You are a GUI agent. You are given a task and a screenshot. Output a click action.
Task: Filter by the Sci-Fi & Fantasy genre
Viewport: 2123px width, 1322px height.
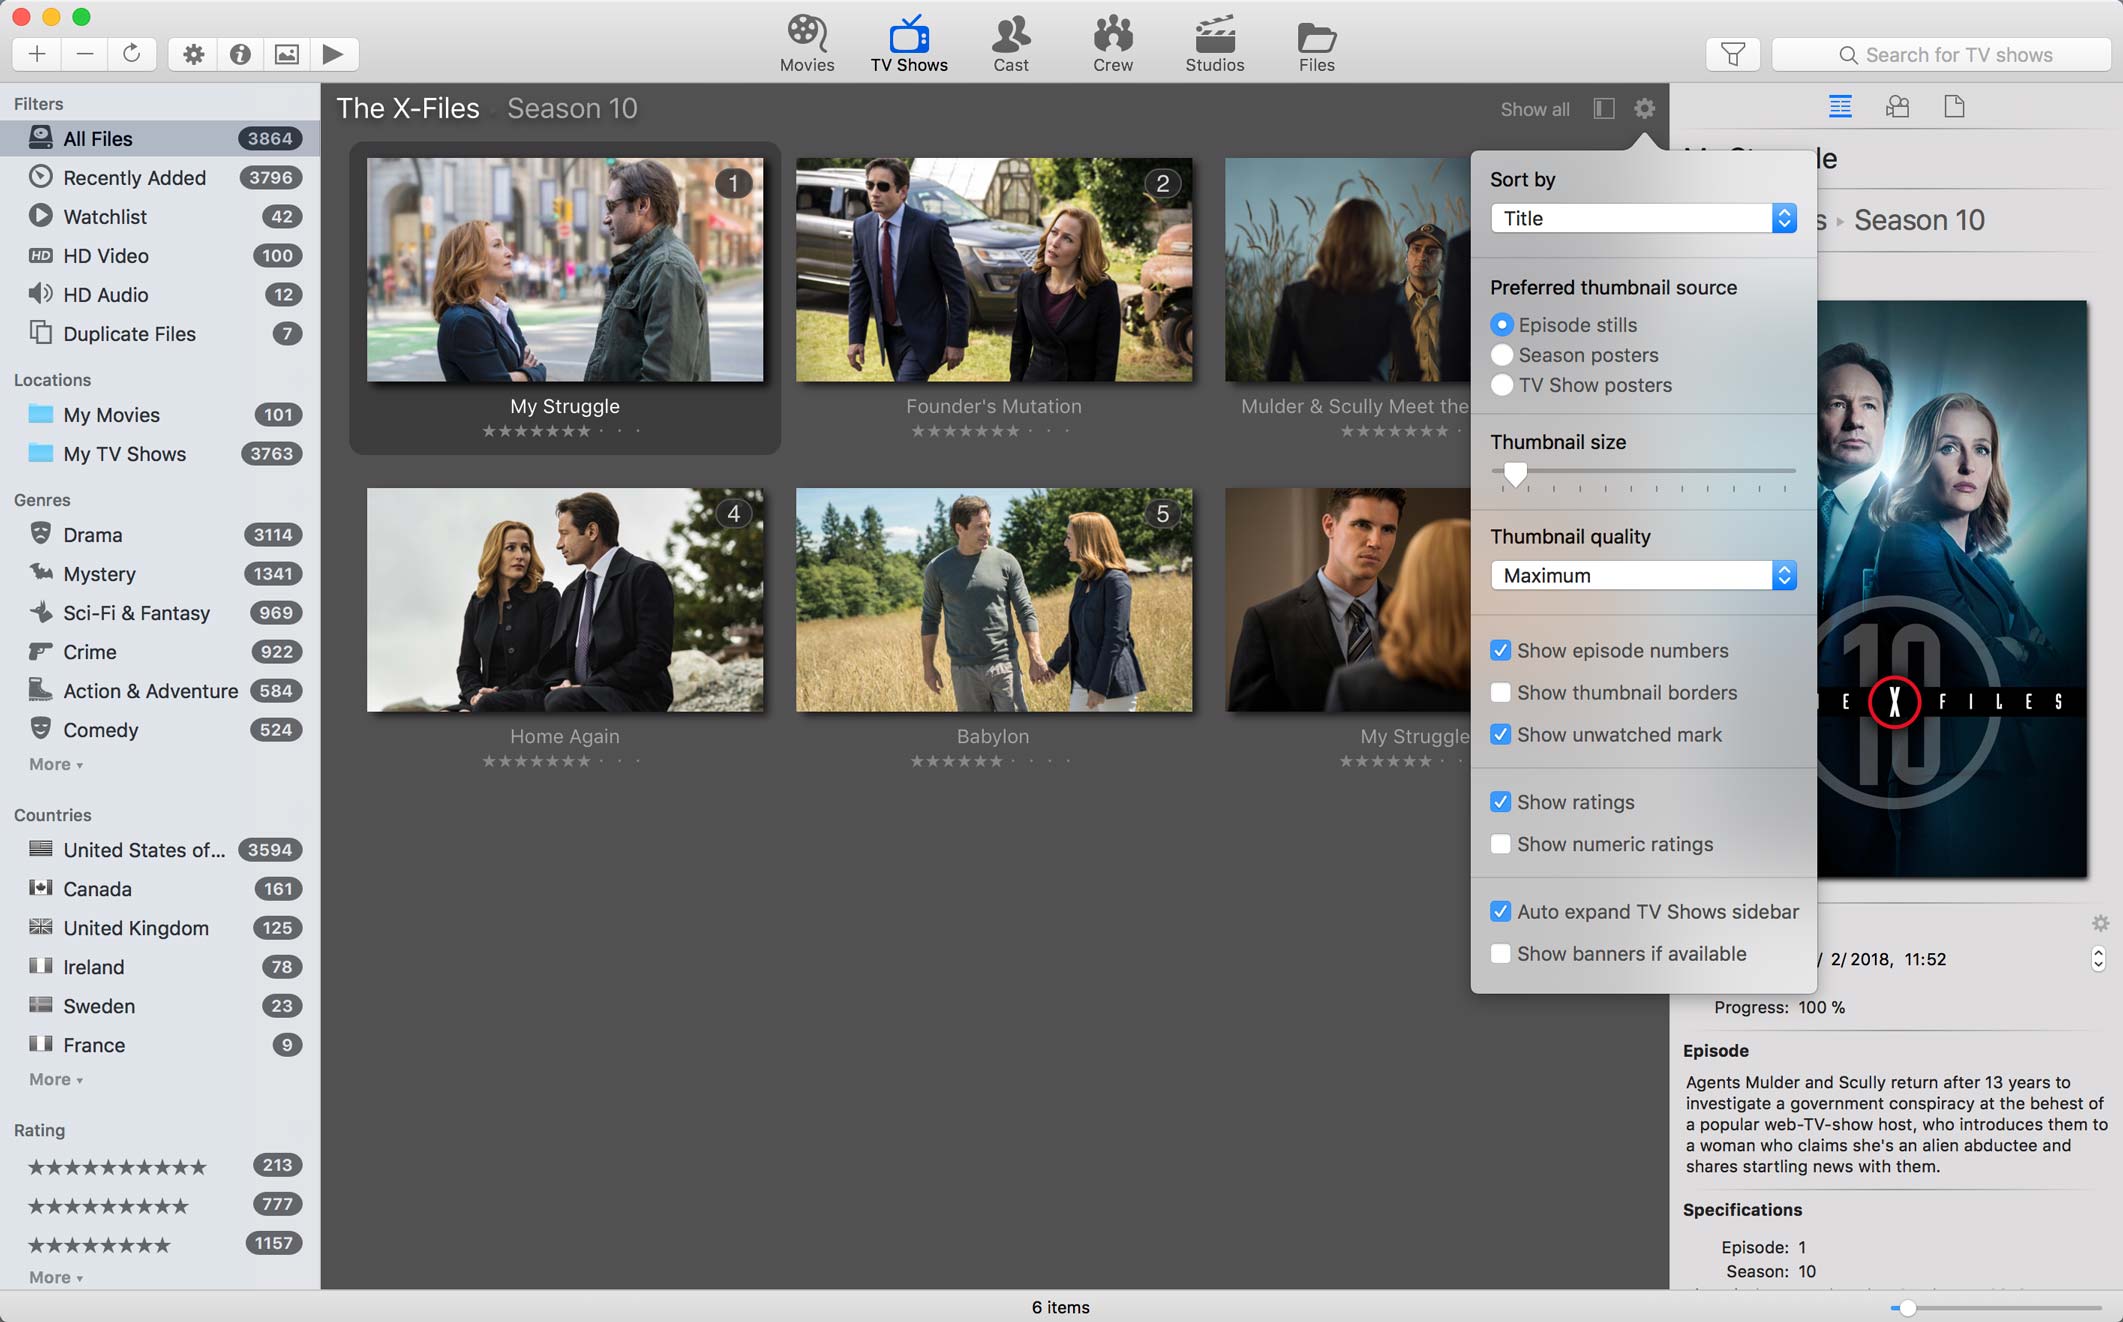[x=160, y=612]
